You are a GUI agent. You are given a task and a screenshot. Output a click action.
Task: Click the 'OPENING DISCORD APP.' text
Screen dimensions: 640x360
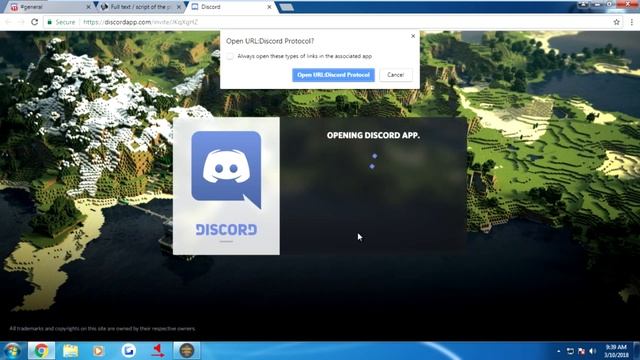pos(373,135)
